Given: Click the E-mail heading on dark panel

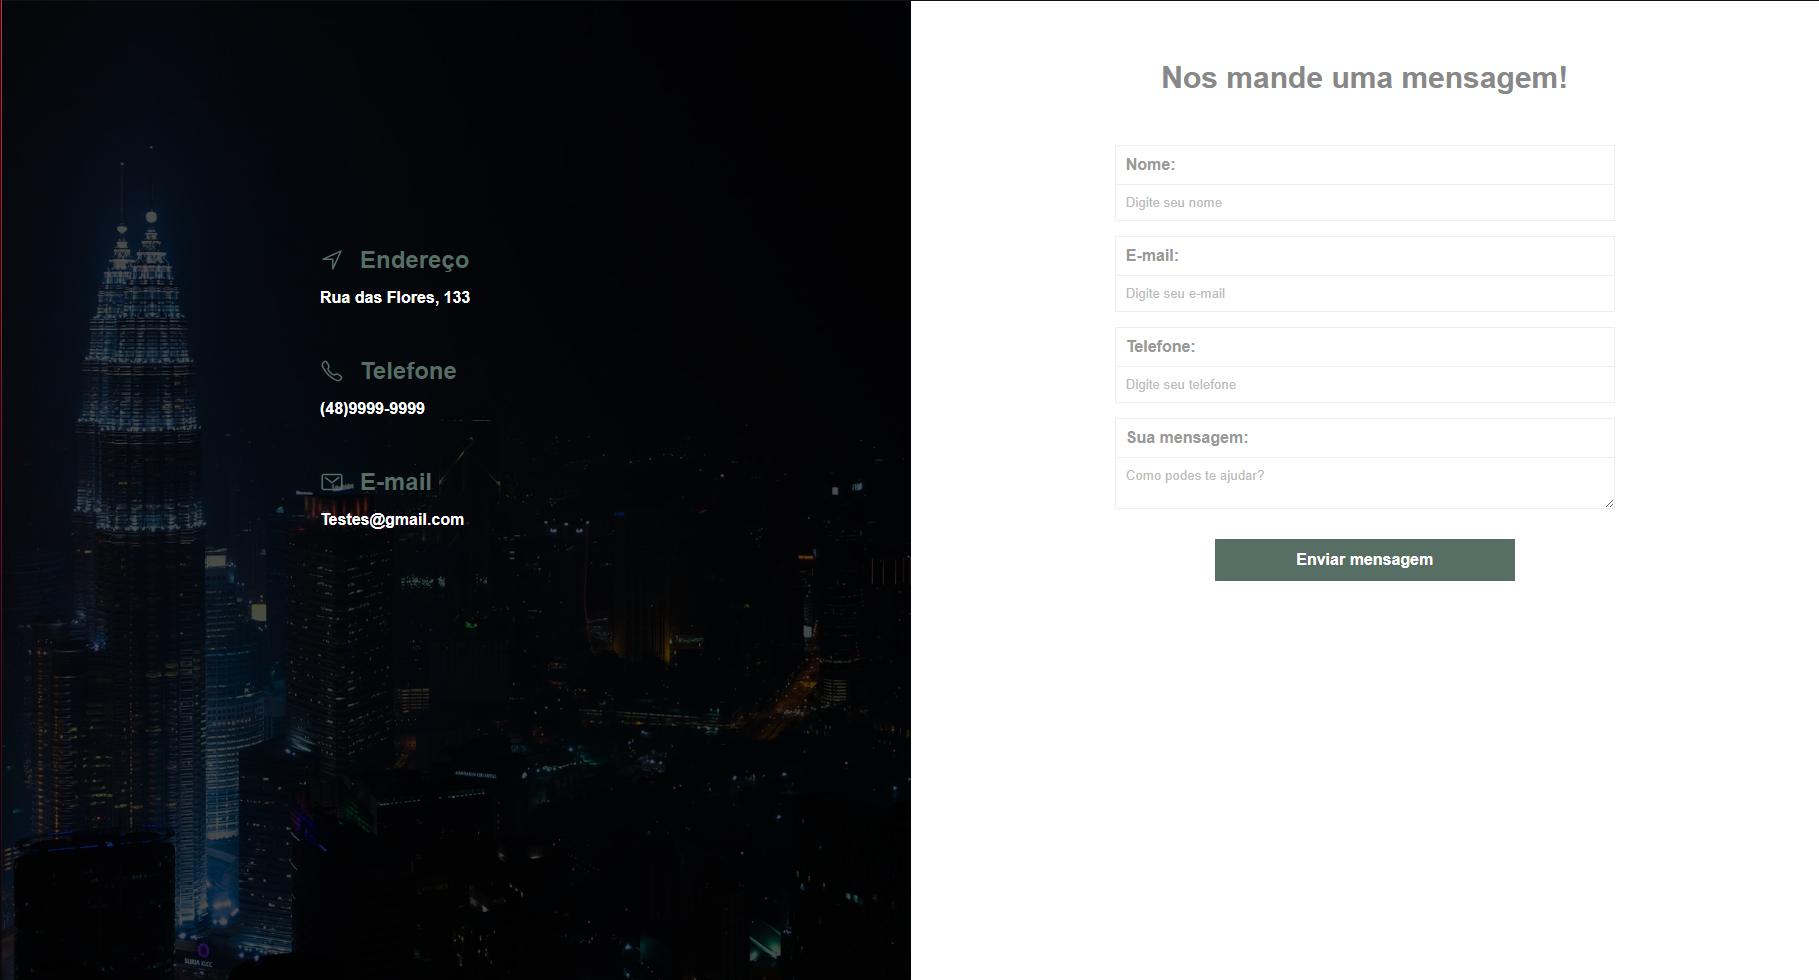Looking at the screenshot, I should coord(396,481).
